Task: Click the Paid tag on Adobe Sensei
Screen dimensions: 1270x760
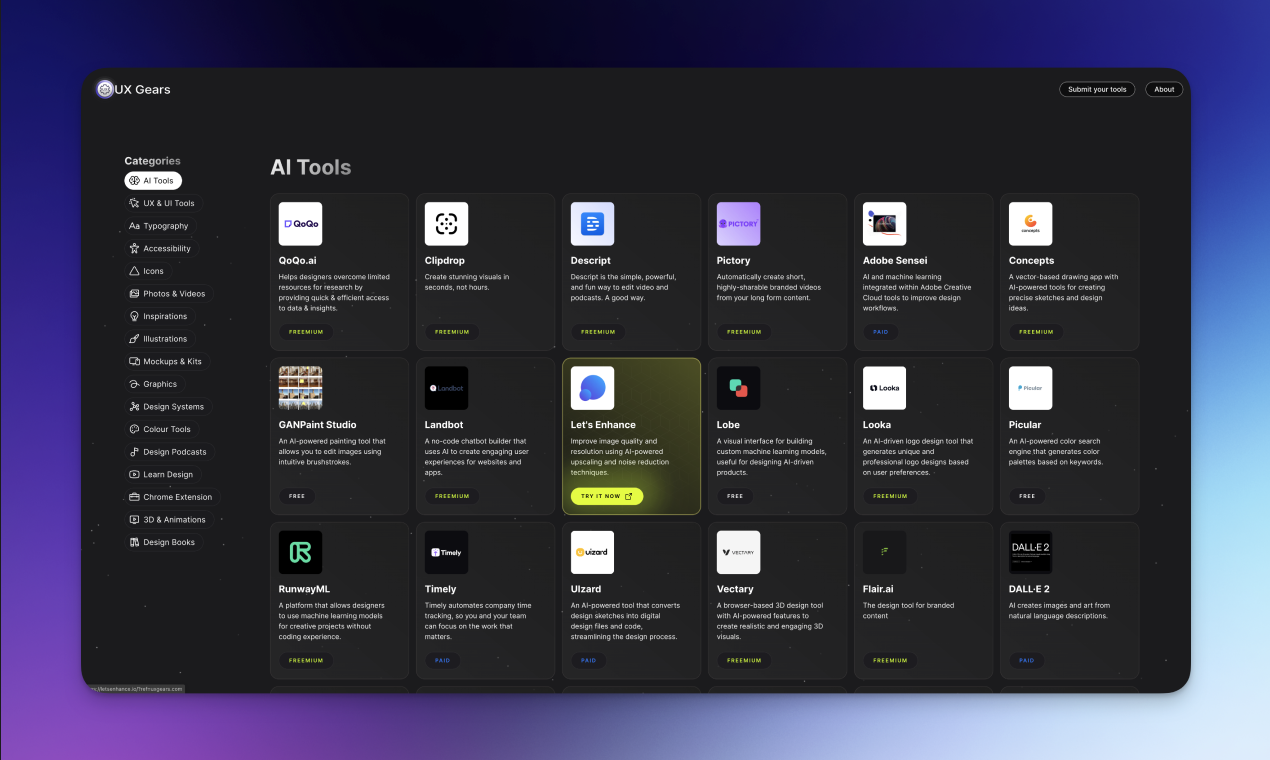Action: (x=880, y=332)
